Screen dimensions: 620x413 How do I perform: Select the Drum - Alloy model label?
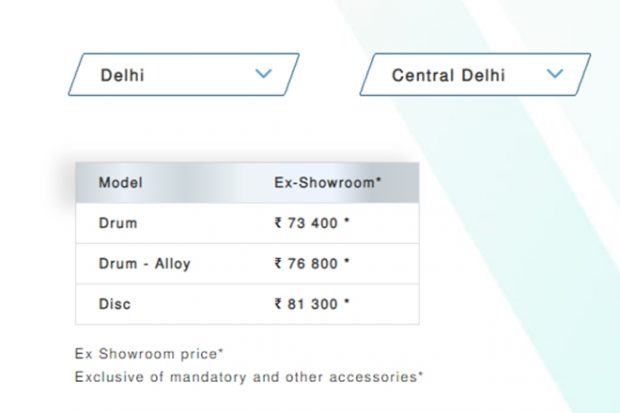(x=144, y=264)
